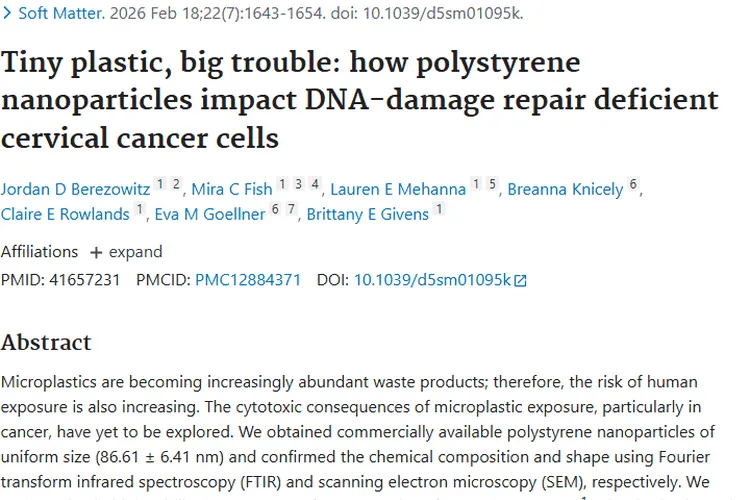Click author Eva M Goellner
Viewport: 750px width, 500px height.
[x=210, y=214]
